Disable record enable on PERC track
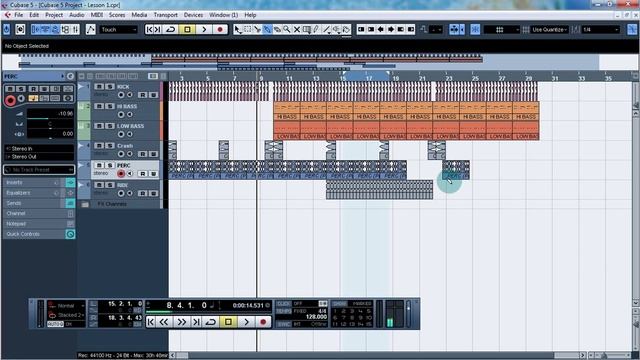The width and height of the screenshot is (640, 360). tap(121, 173)
